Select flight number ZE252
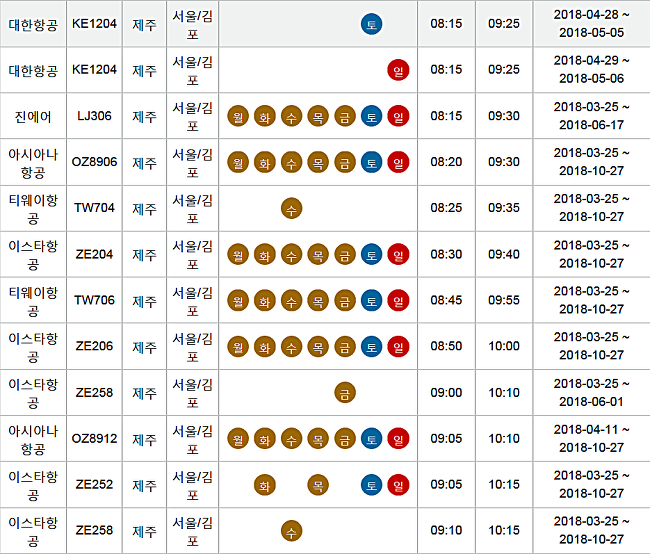Image resolution: width=650 pixels, height=554 pixels. [x=94, y=484]
